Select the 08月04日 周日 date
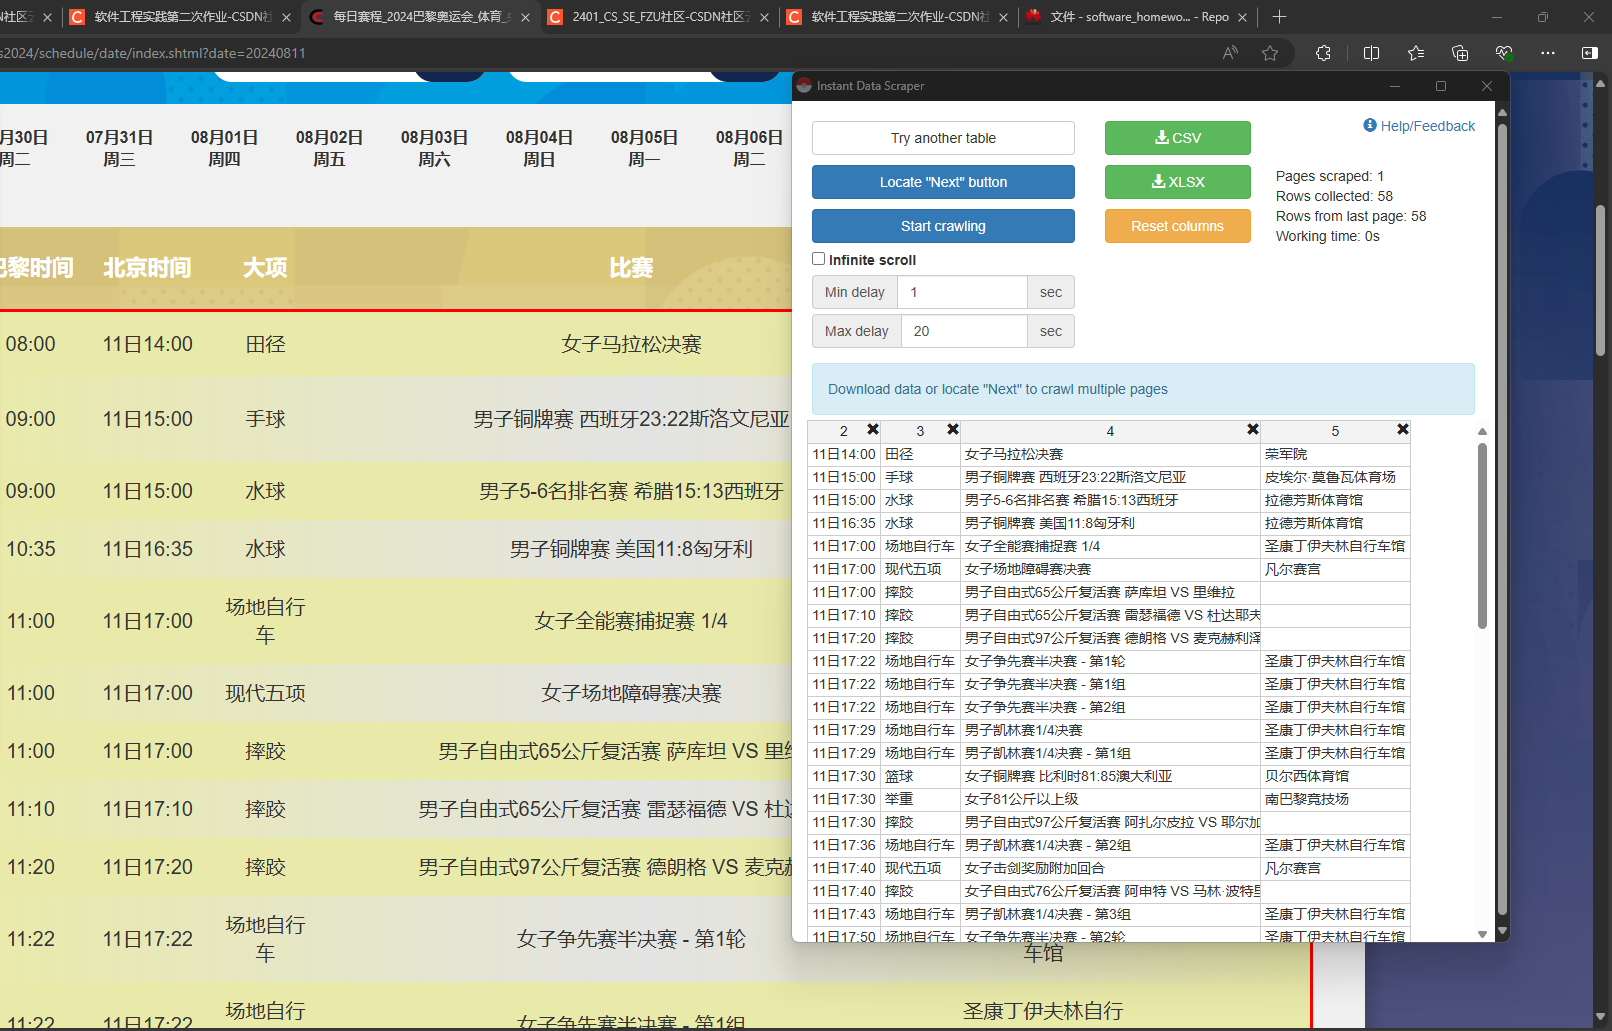Image resolution: width=1612 pixels, height=1031 pixels. tap(539, 148)
